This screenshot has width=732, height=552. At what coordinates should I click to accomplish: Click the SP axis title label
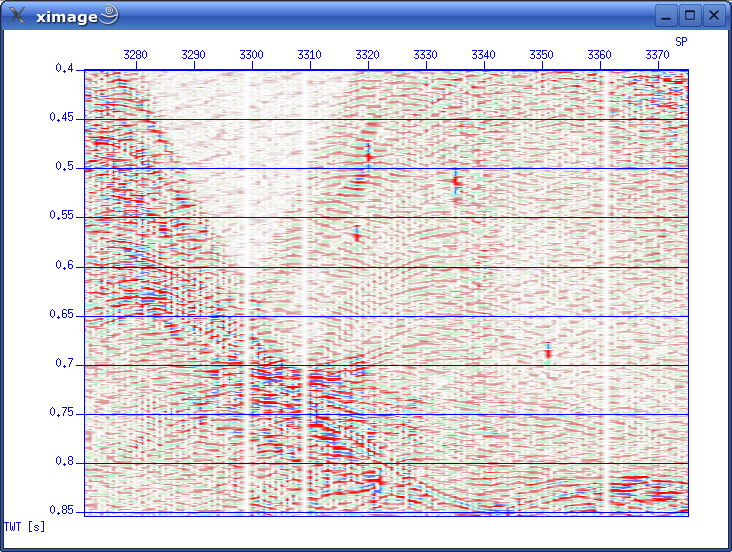click(681, 41)
